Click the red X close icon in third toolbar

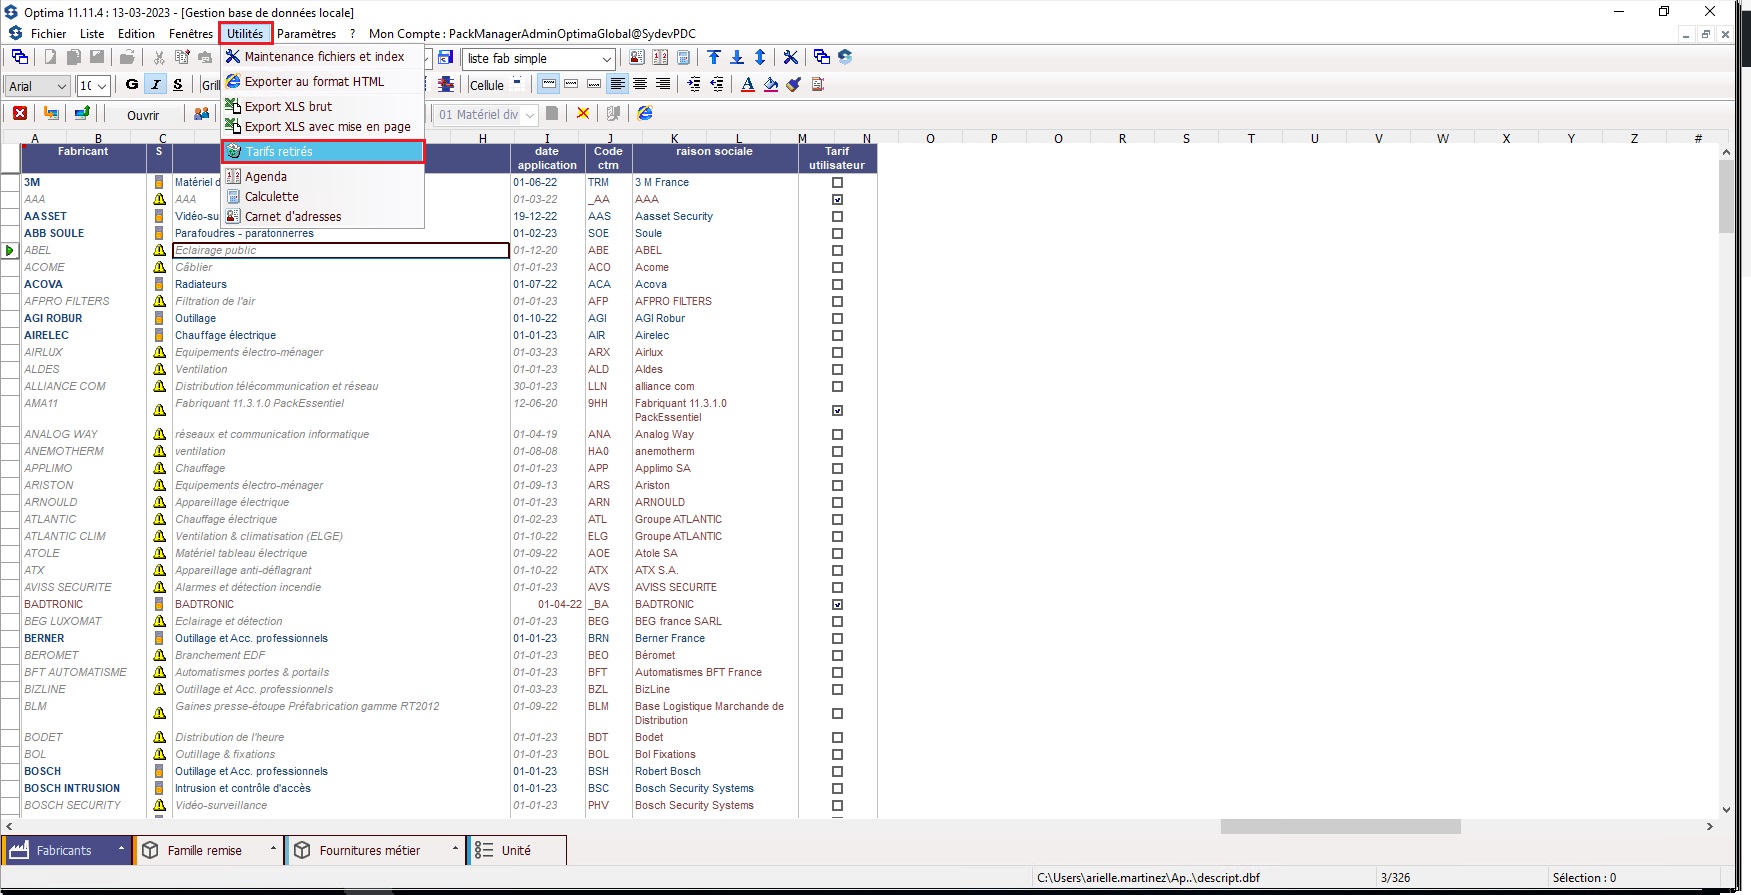[x=20, y=114]
